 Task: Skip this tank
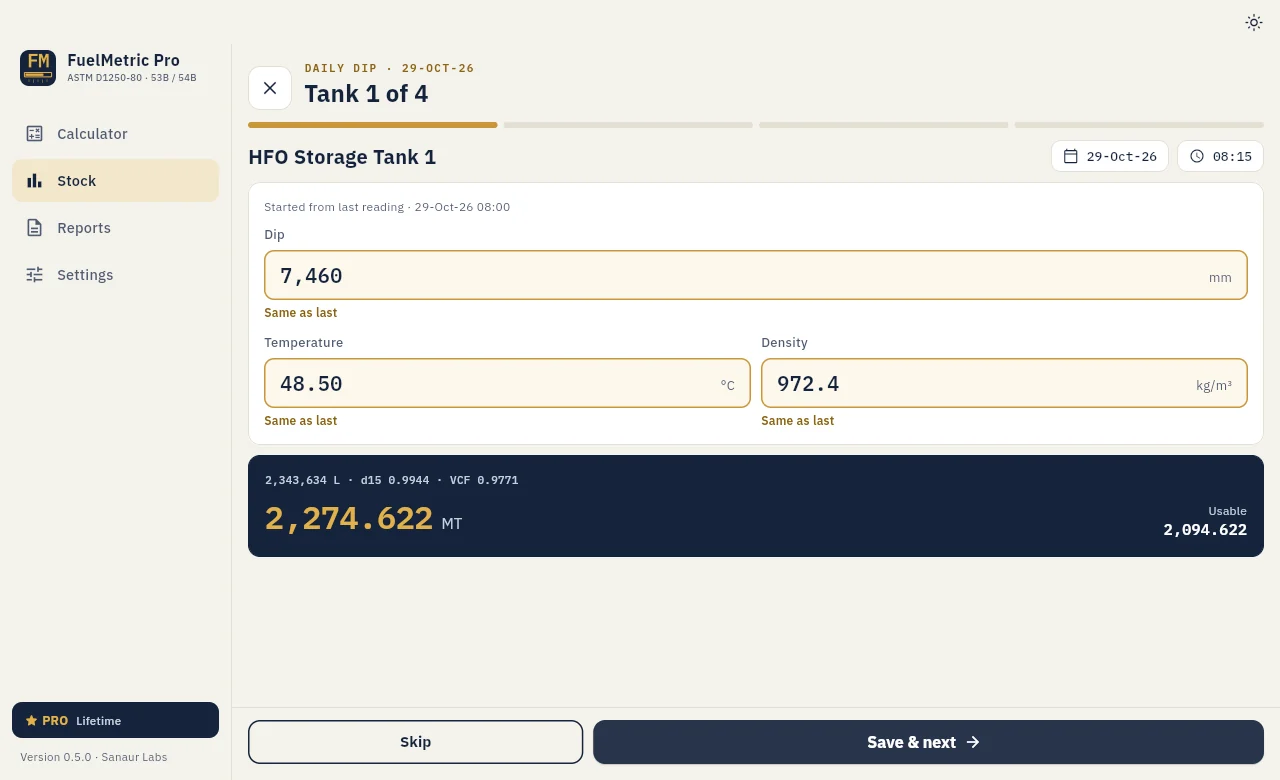coord(415,742)
